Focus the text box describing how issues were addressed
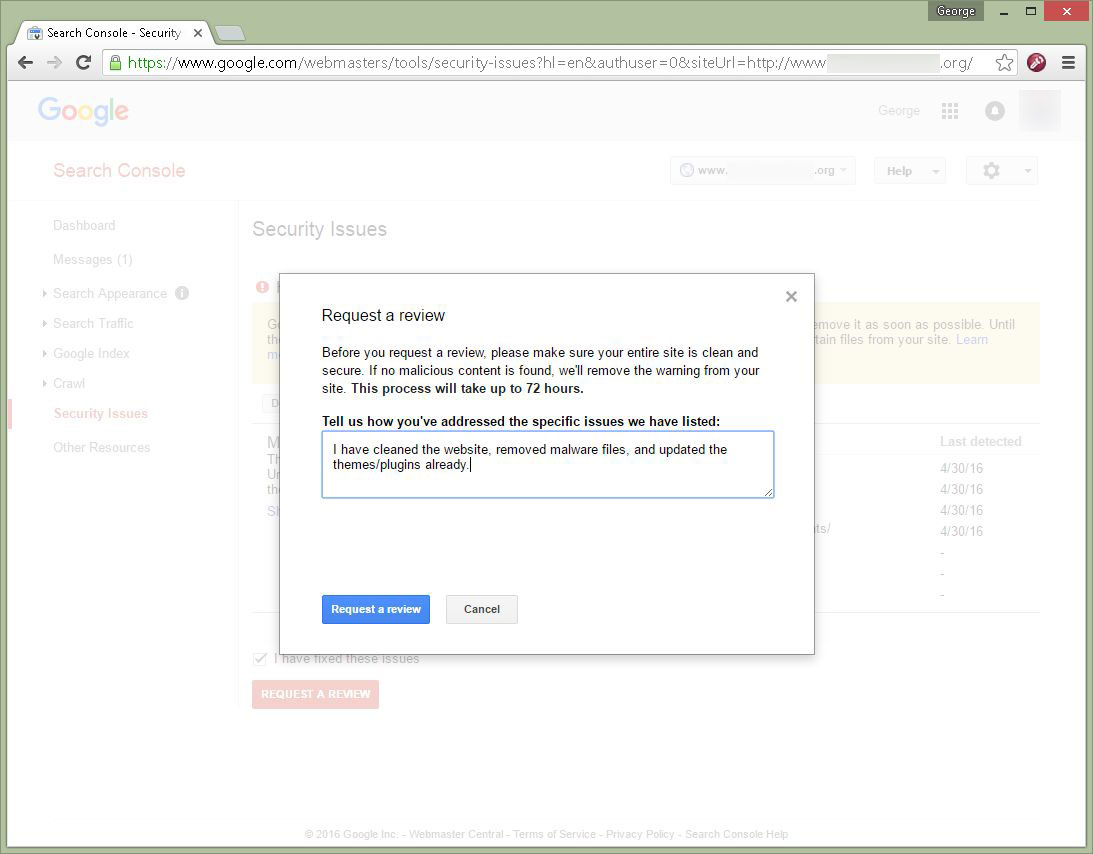This screenshot has height=854, width=1093. (x=548, y=464)
